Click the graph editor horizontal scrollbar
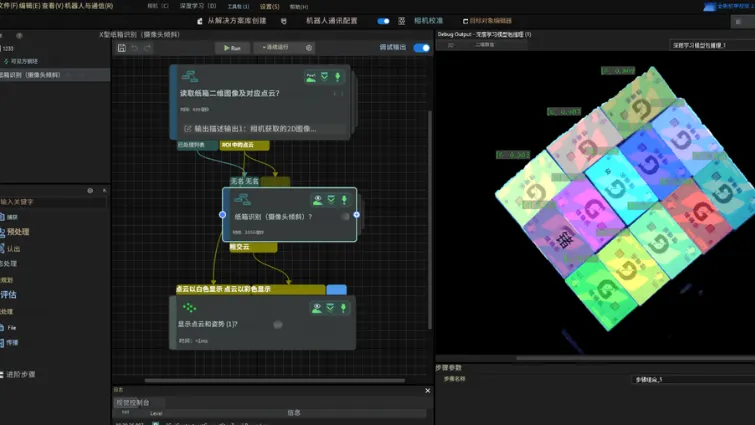 coord(274,380)
